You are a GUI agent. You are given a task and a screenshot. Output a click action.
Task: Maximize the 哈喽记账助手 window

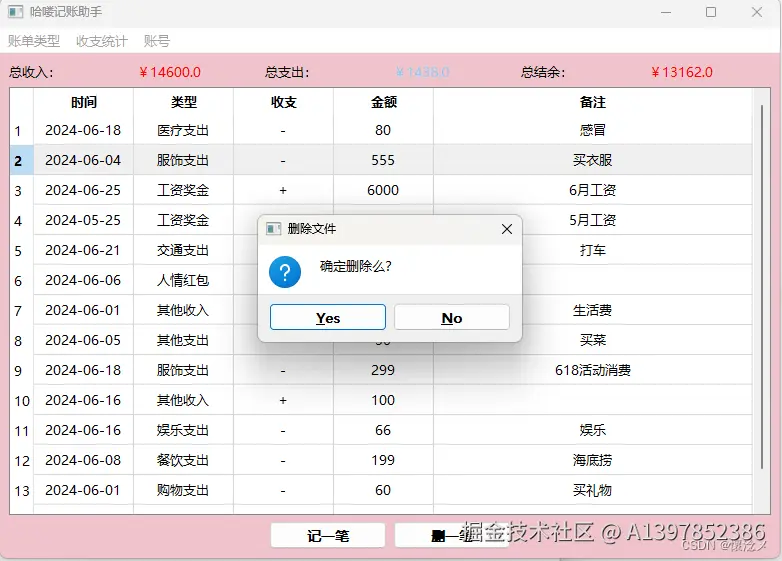tap(711, 12)
